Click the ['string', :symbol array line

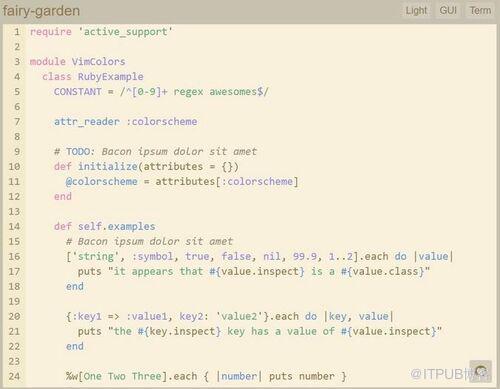260,256
